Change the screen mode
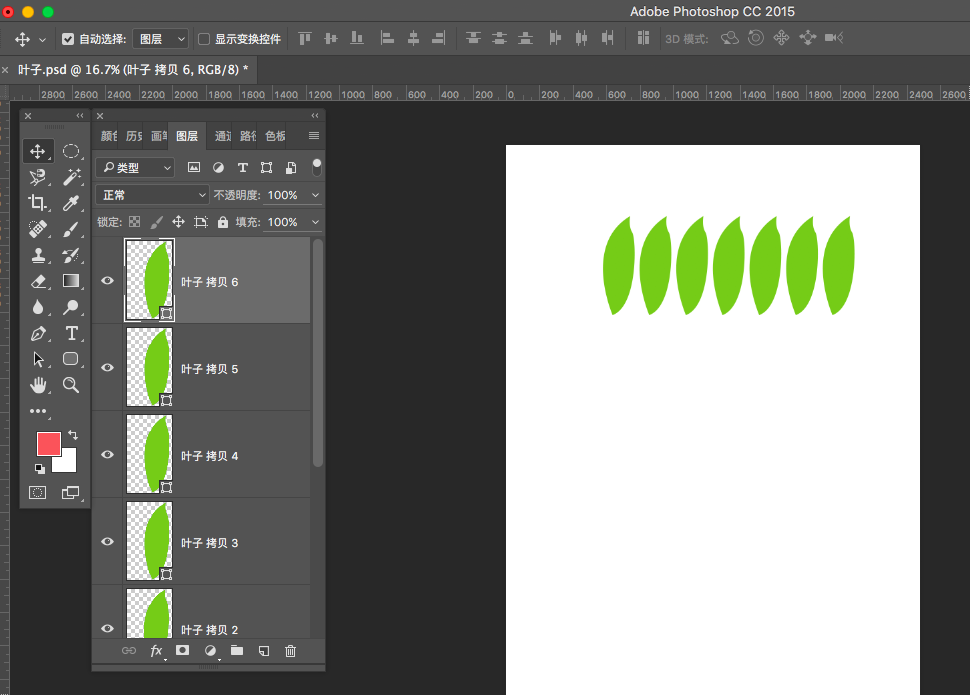This screenshot has height=695, width=970. pyautogui.click(x=71, y=493)
